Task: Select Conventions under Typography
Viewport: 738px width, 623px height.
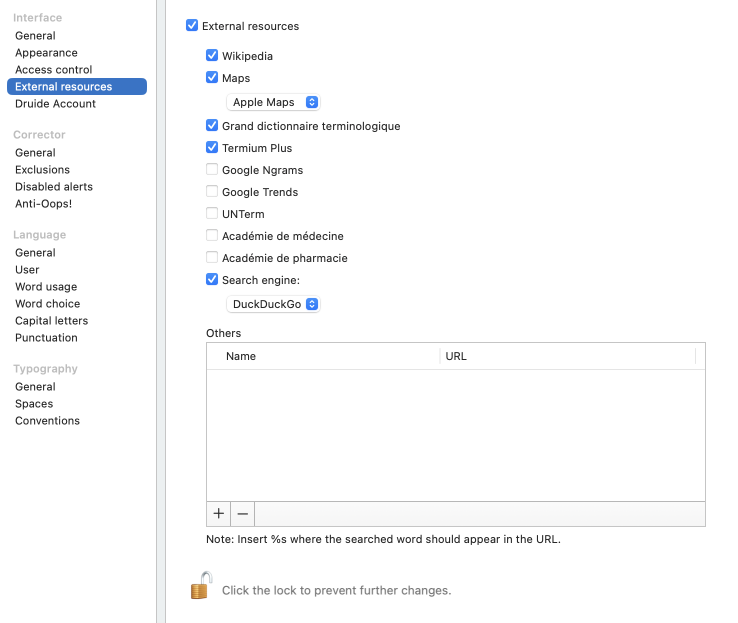Action: tap(47, 421)
